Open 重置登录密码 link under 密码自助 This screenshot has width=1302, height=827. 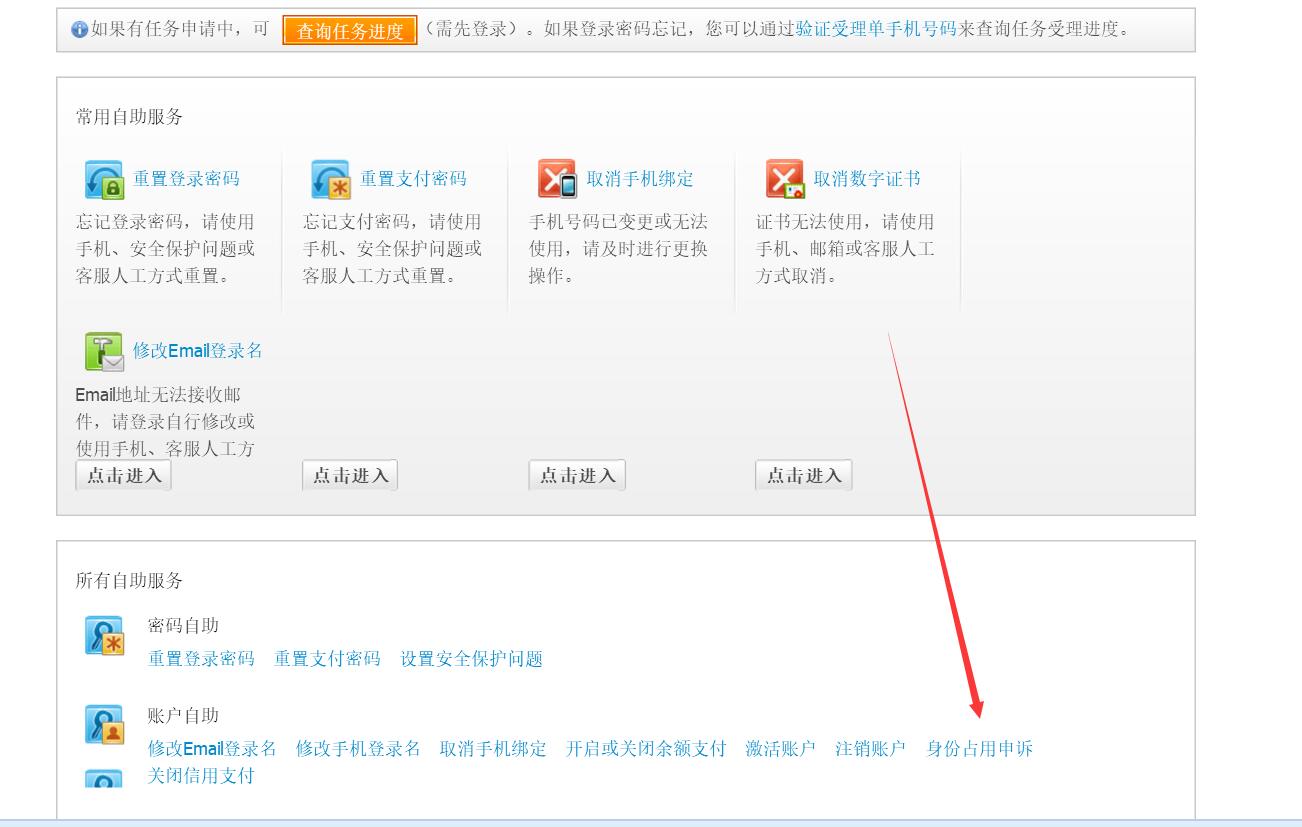pyautogui.click(x=201, y=659)
